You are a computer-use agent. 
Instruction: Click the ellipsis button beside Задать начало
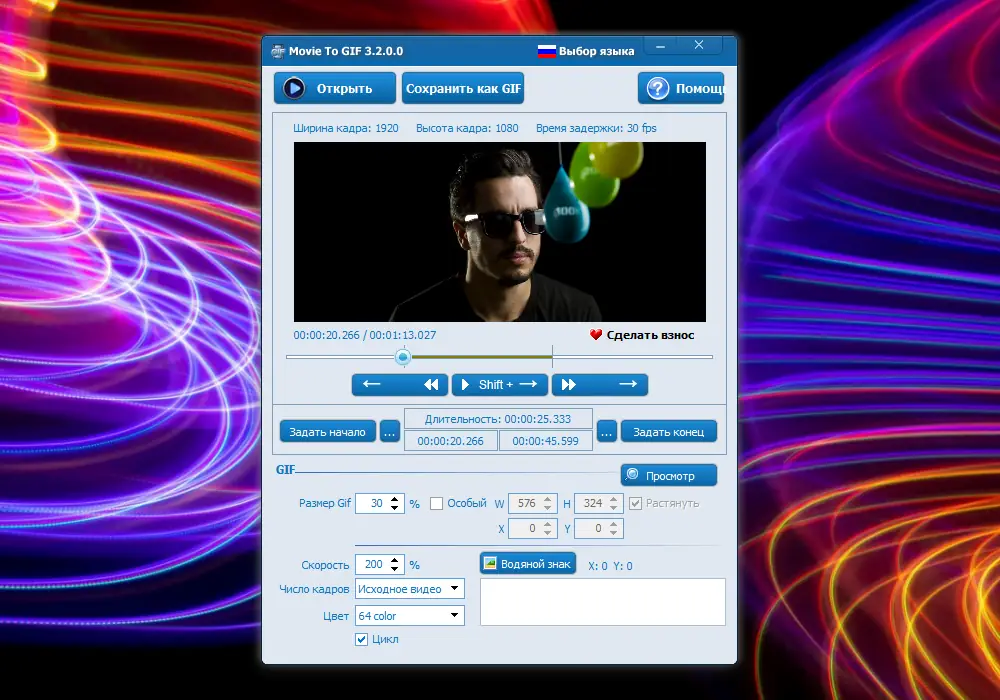pyautogui.click(x=390, y=432)
